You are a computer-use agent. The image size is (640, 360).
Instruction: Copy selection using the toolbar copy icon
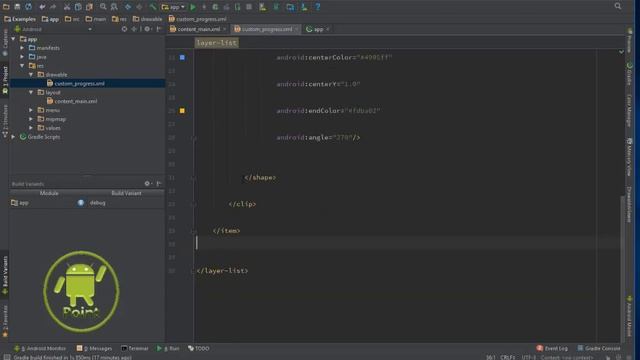pos(78,7)
